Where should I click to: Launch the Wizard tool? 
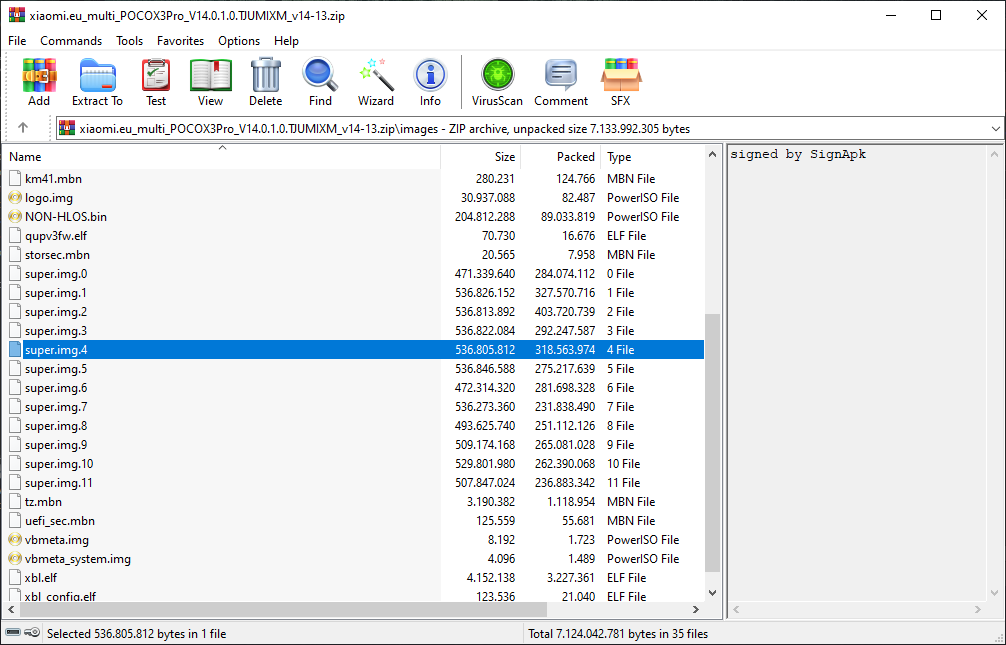coord(376,82)
